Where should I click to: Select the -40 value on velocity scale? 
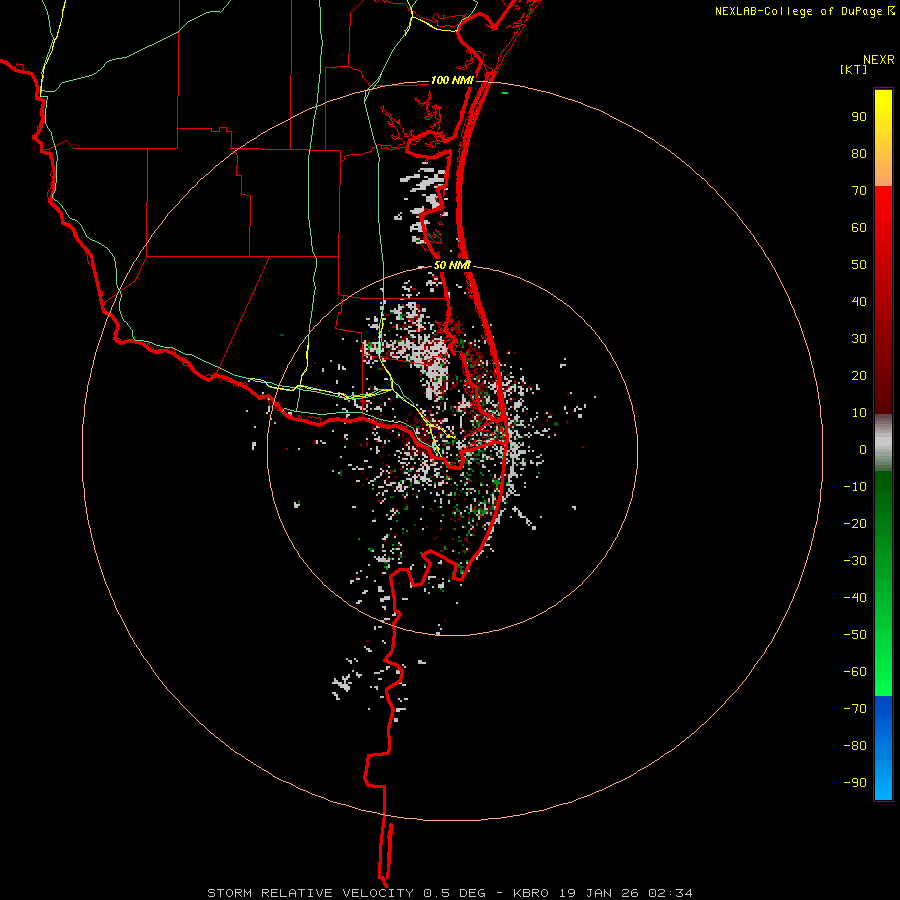coord(855,598)
